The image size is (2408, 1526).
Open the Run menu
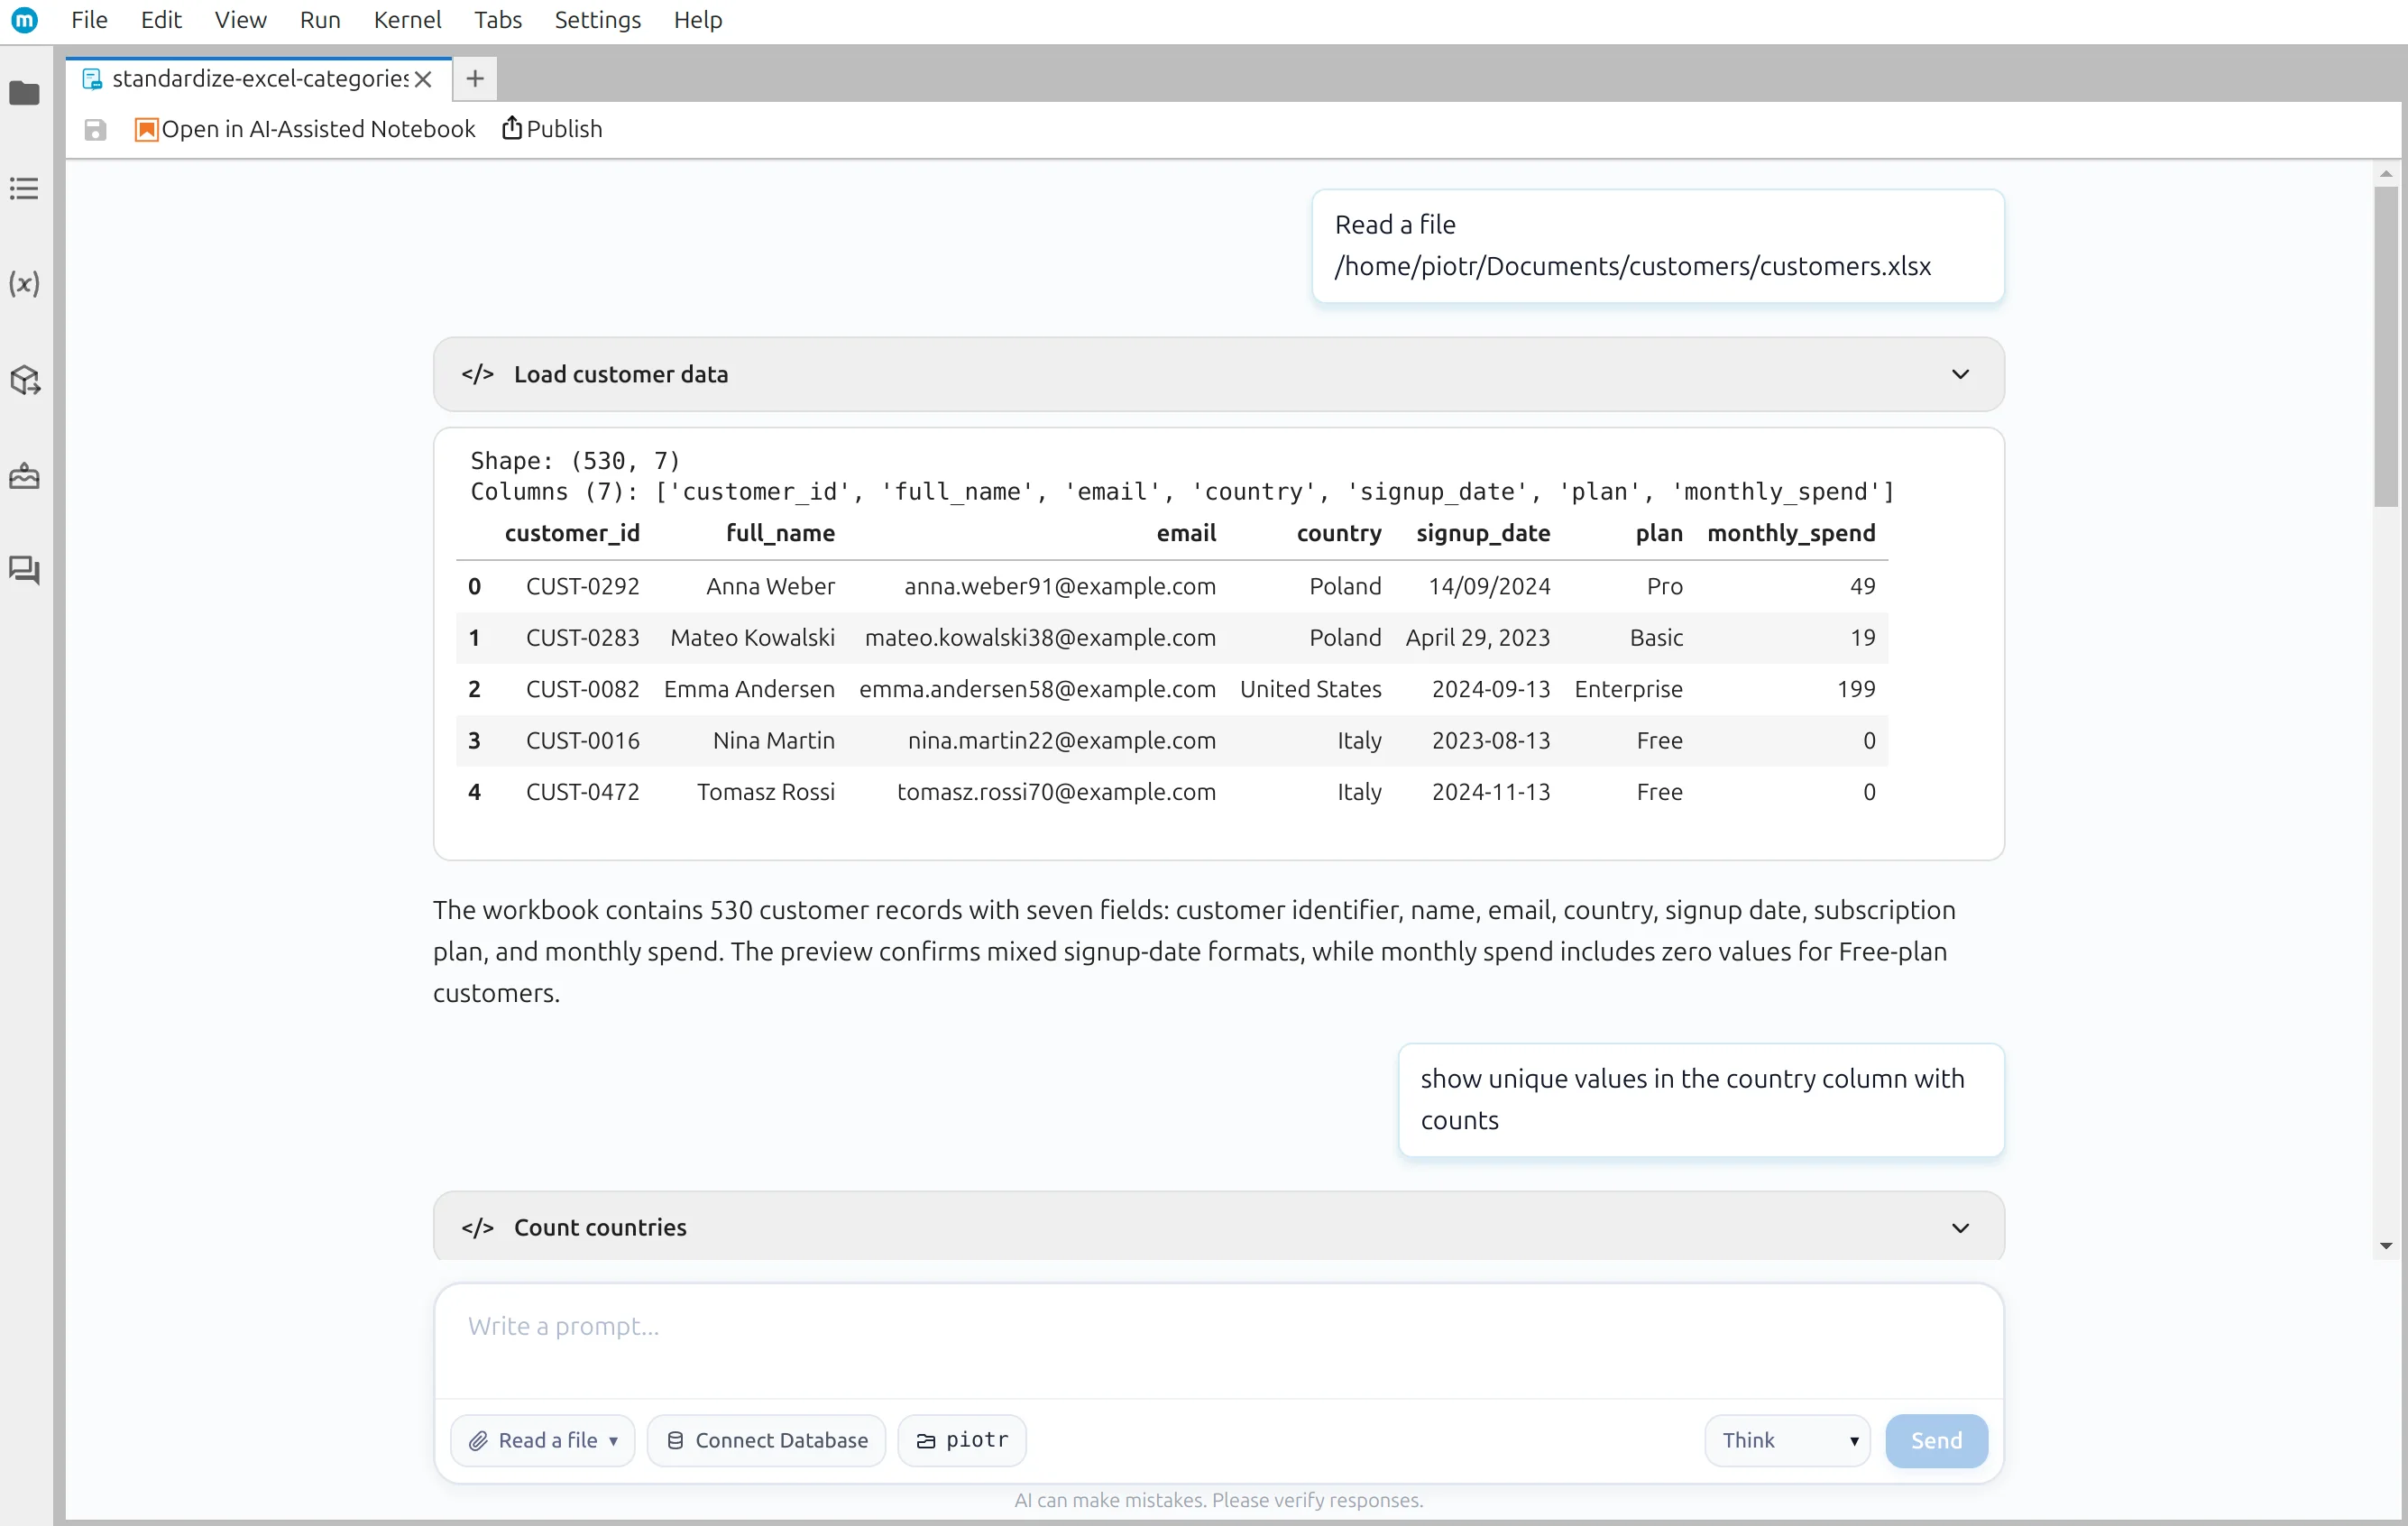click(x=320, y=20)
